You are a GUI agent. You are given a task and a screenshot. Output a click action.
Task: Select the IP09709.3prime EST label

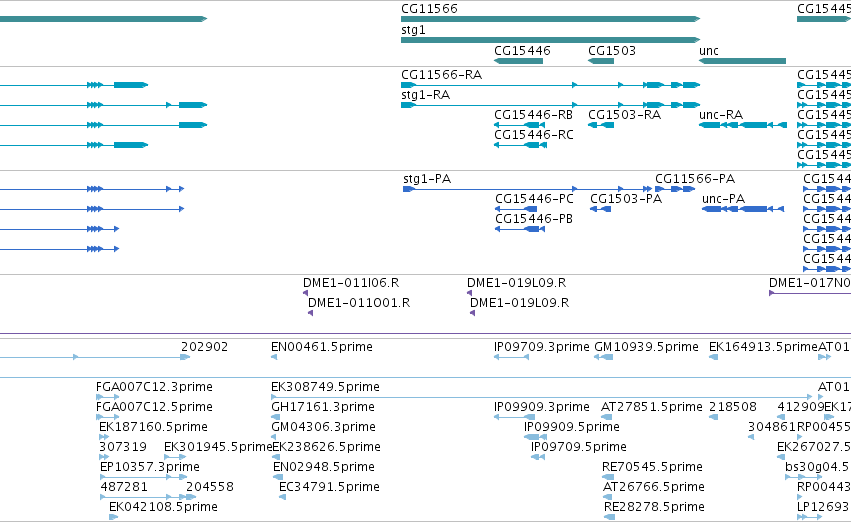click(542, 347)
